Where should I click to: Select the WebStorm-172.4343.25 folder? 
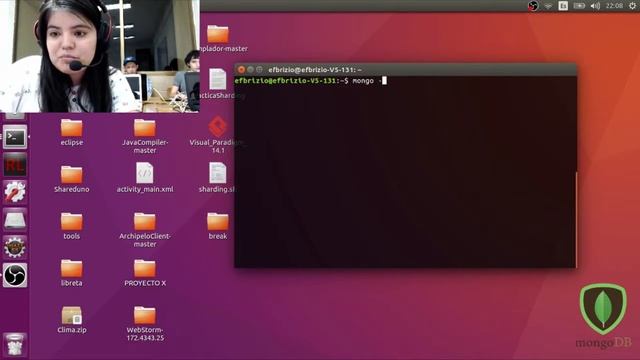click(145, 324)
